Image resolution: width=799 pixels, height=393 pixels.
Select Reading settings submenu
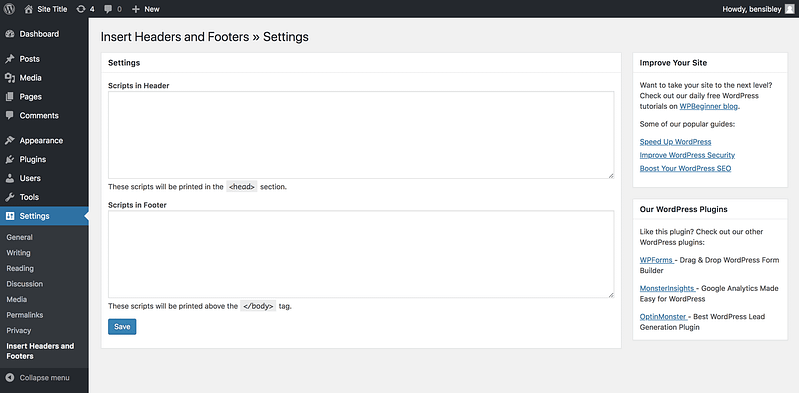tap(20, 268)
